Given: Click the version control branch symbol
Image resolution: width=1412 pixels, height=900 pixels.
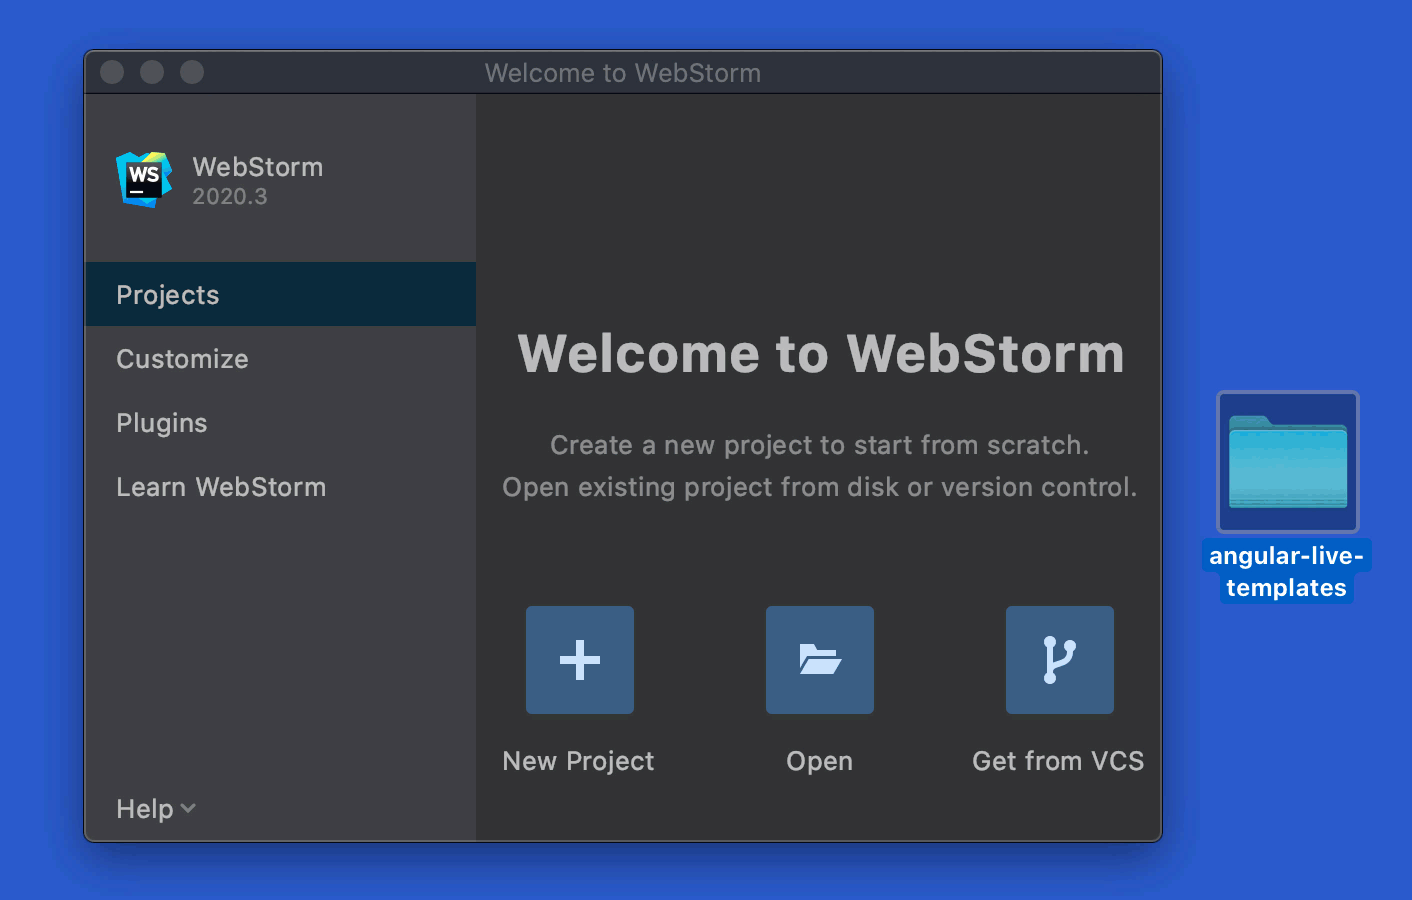Looking at the screenshot, I should tap(1059, 659).
